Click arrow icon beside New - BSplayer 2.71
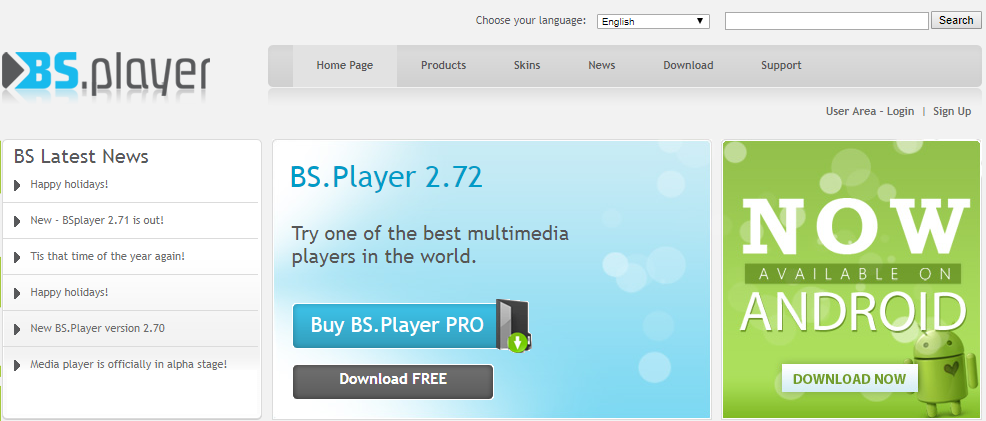986x421 pixels. [17, 221]
